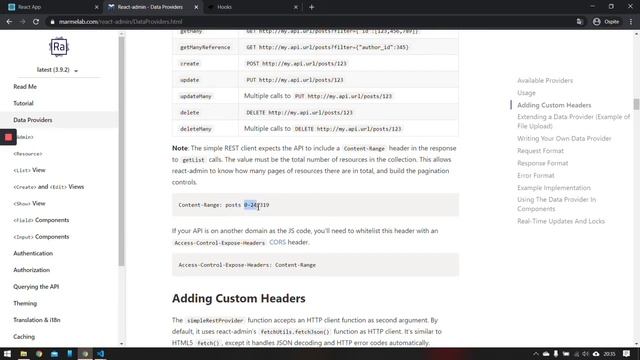
Task: Jump to Response Format section
Action: click(x=542, y=163)
